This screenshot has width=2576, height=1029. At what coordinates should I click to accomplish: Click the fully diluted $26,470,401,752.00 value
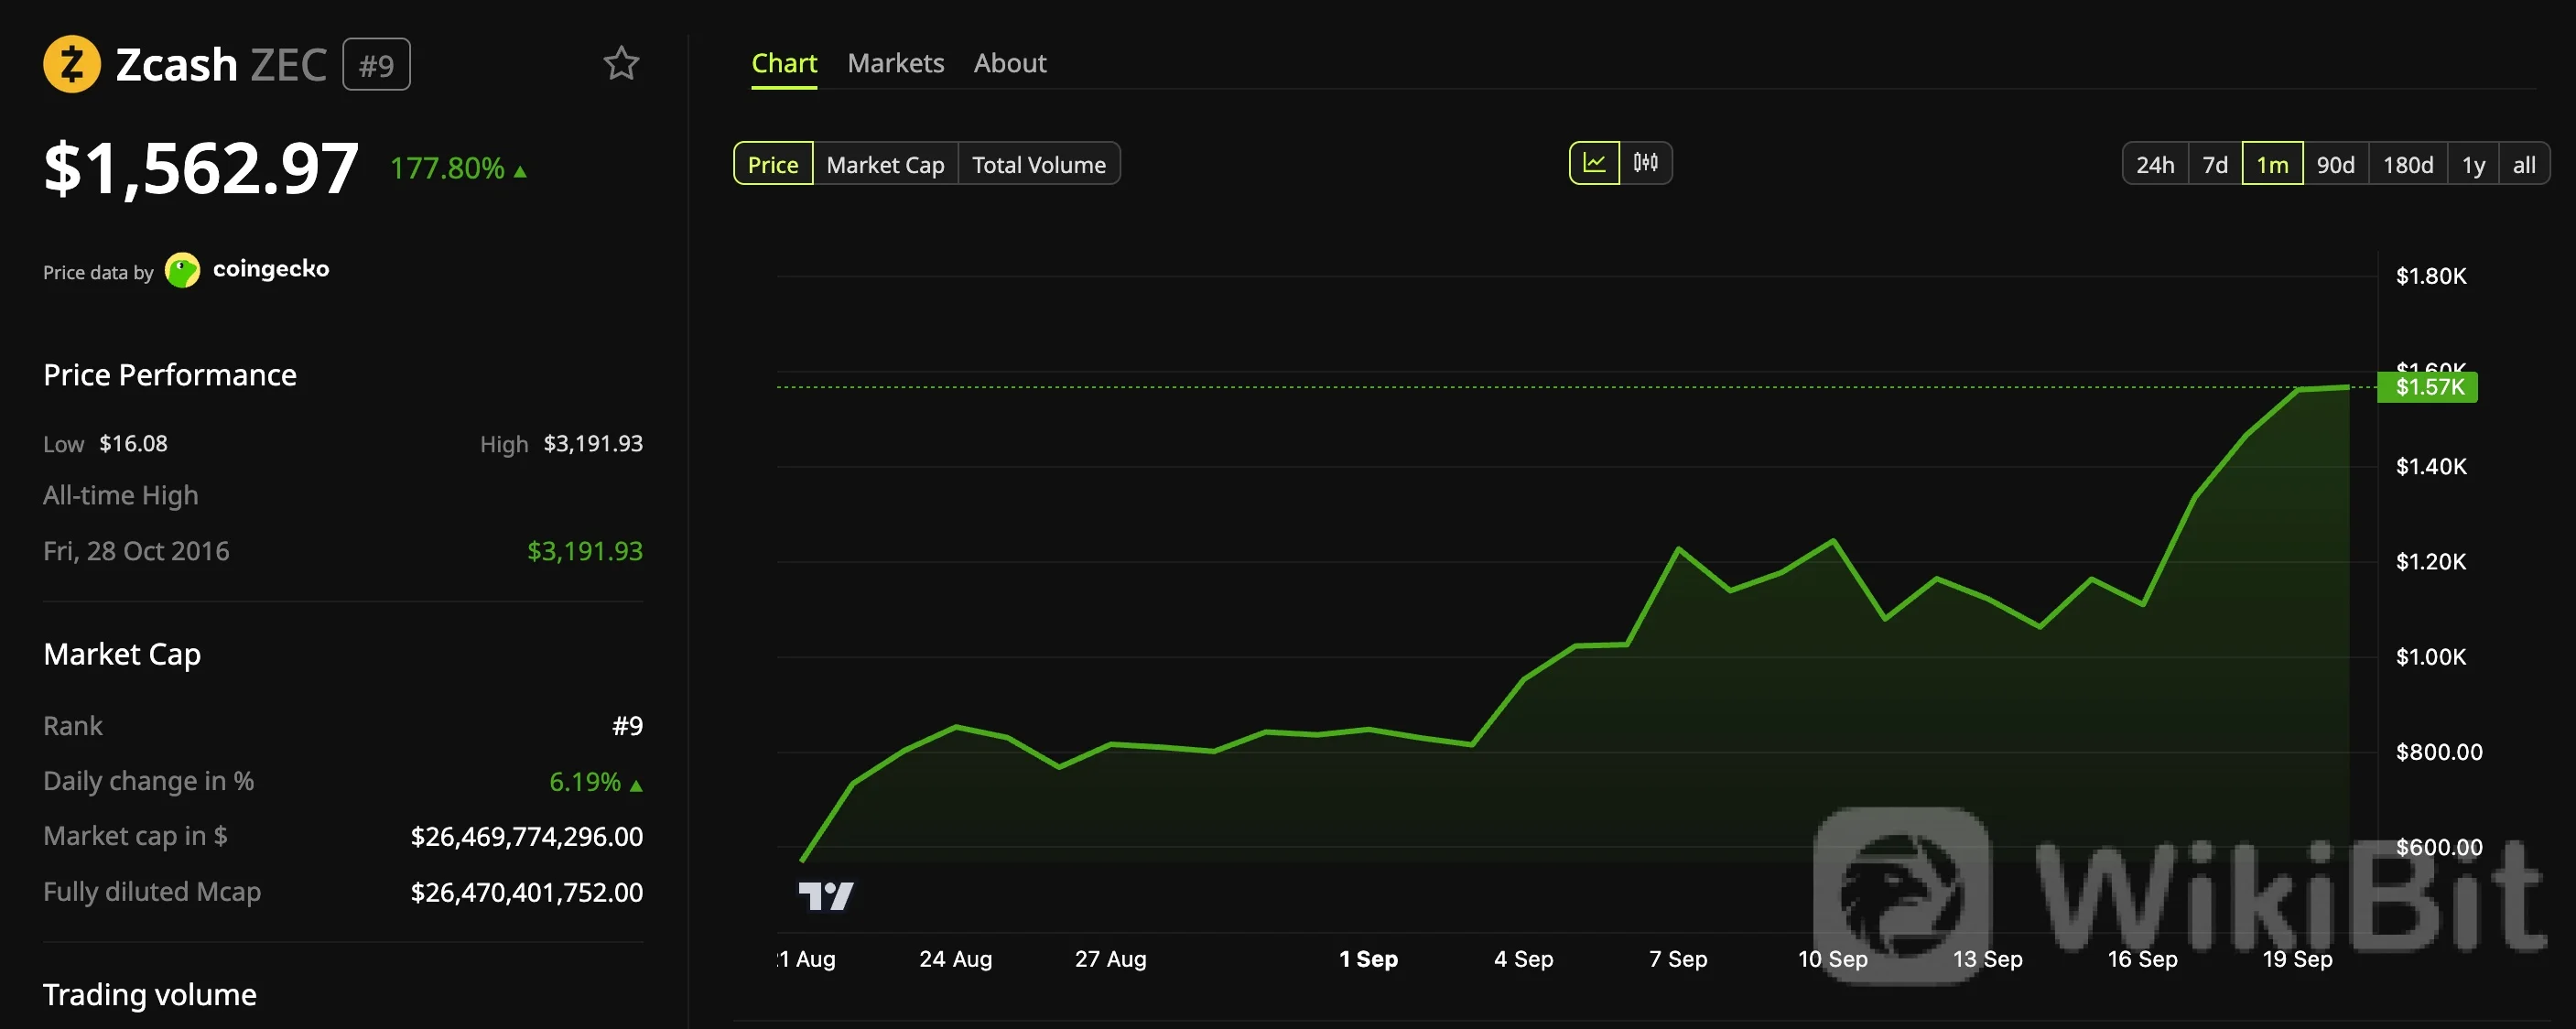click(527, 892)
